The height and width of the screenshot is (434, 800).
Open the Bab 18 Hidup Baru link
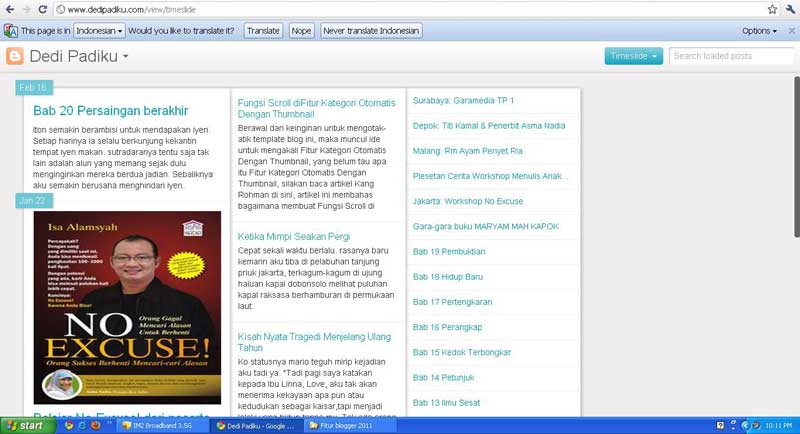(x=447, y=276)
